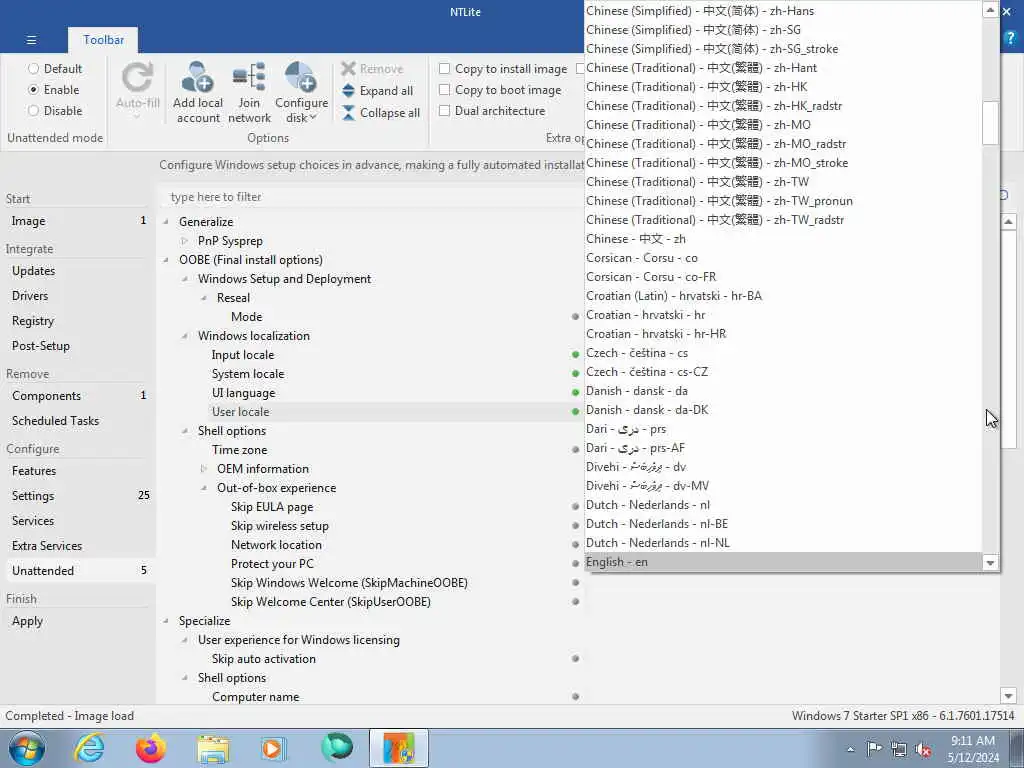Click locale list scrollbar down arrow

point(990,562)
